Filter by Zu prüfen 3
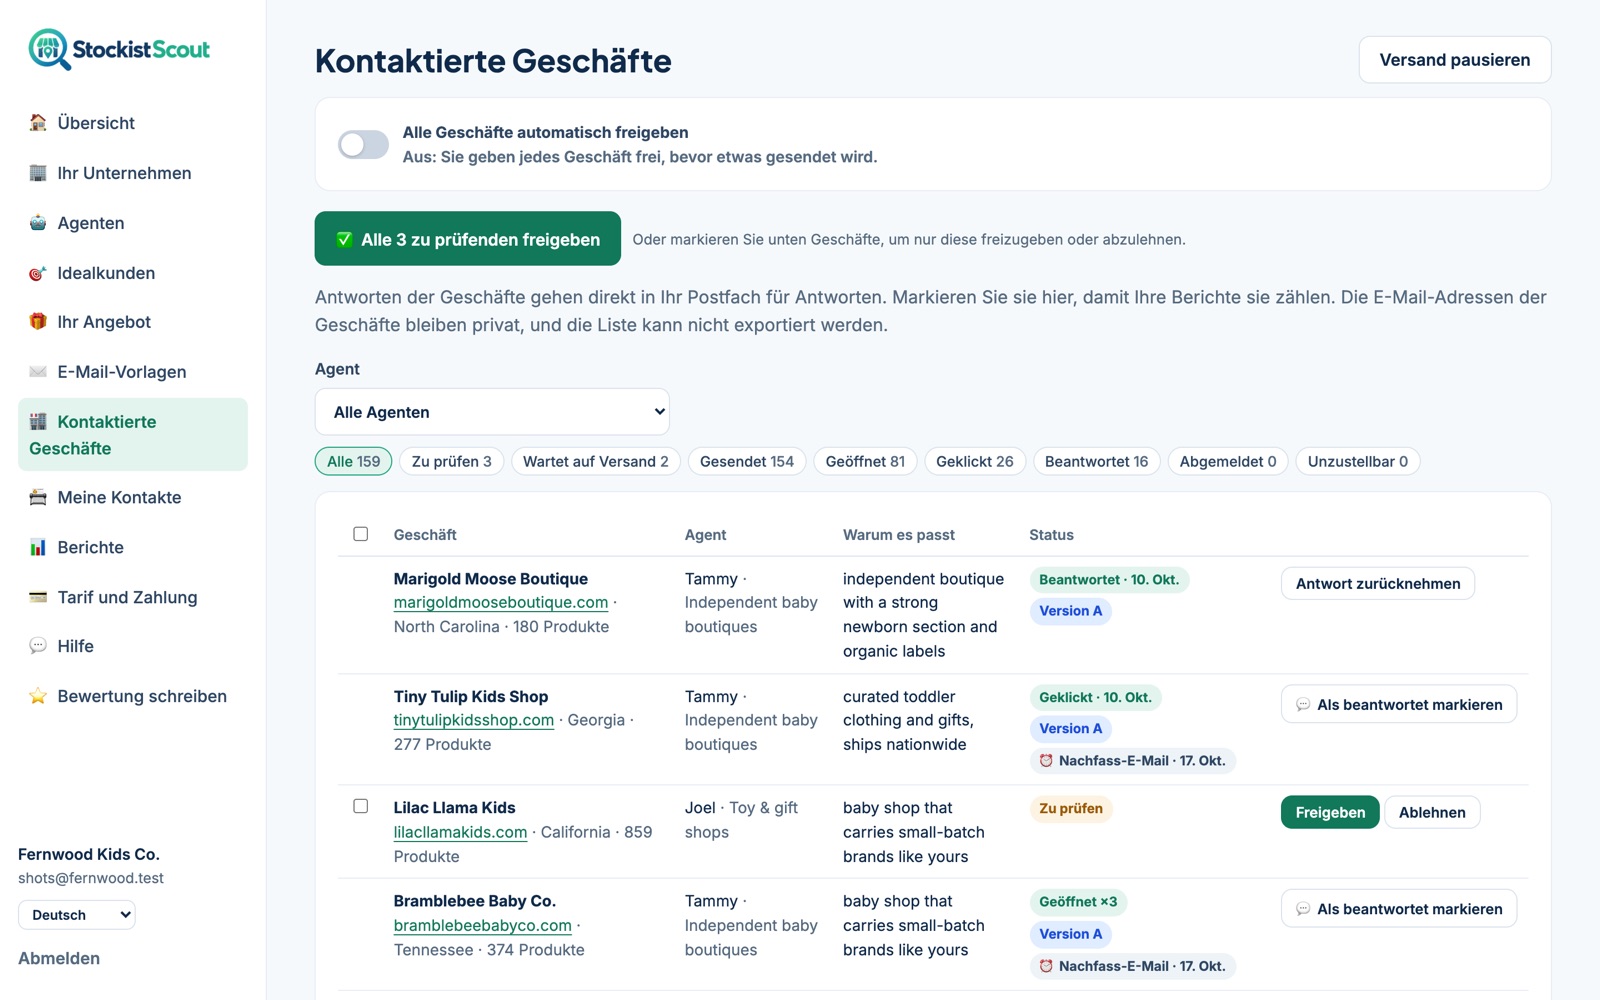 (x=452, y=461)
